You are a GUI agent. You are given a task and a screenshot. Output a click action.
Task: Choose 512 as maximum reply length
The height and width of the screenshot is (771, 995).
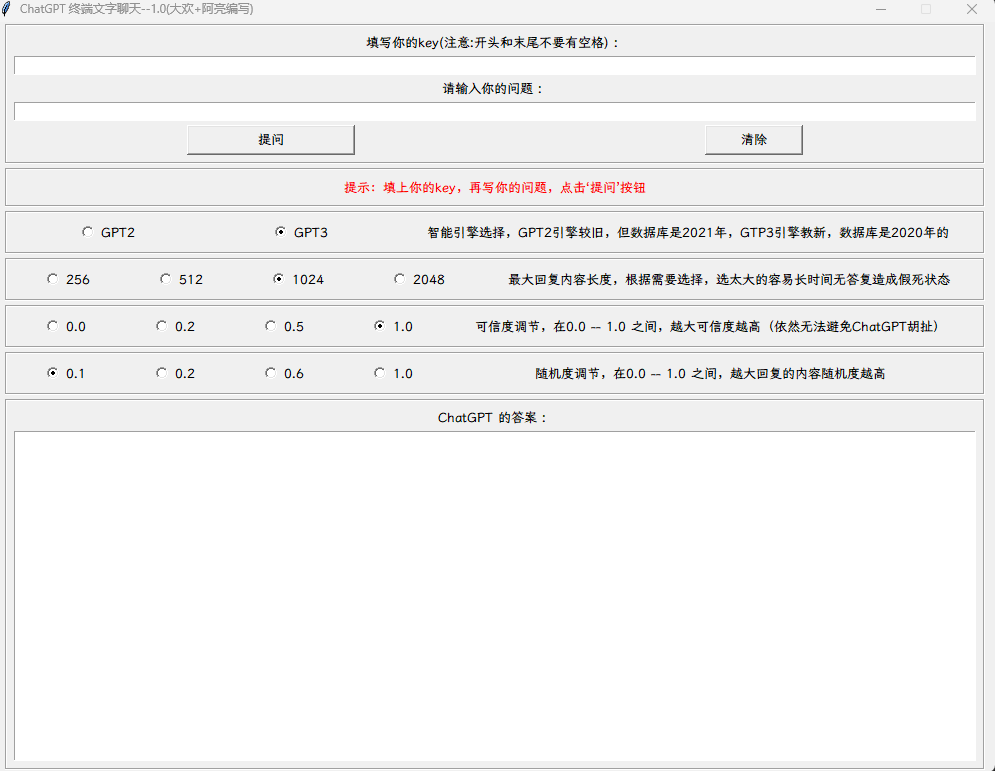pyautogui.click(x=165, y=279)
